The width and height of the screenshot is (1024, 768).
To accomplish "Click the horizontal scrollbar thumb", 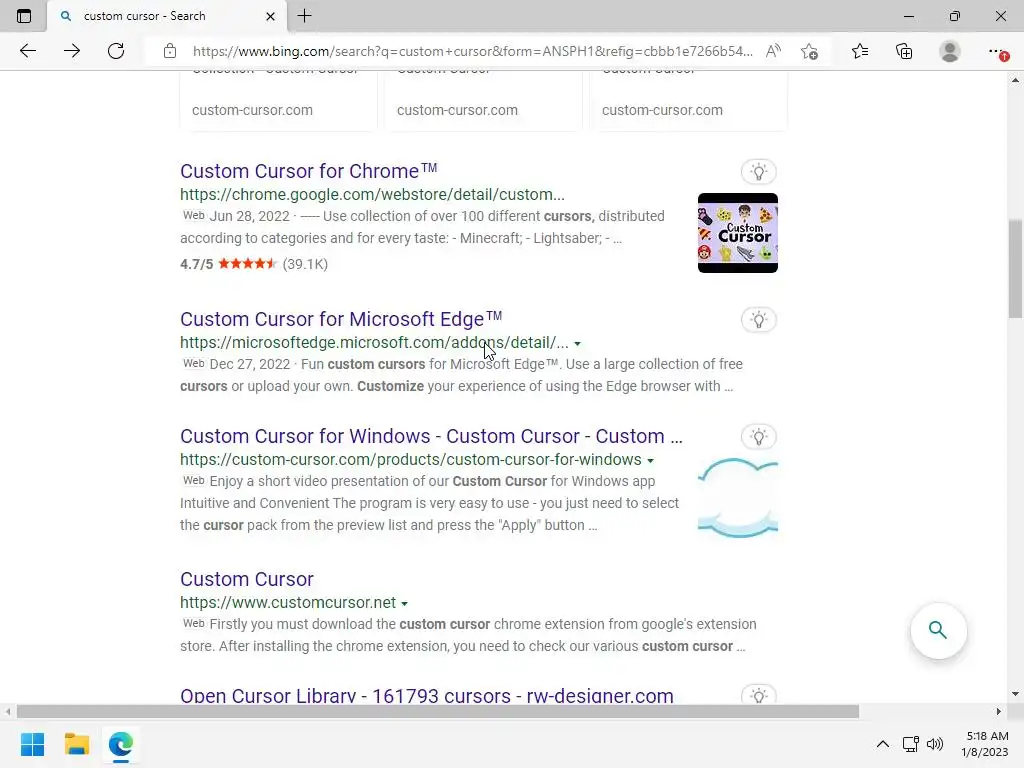I will 438,711.
